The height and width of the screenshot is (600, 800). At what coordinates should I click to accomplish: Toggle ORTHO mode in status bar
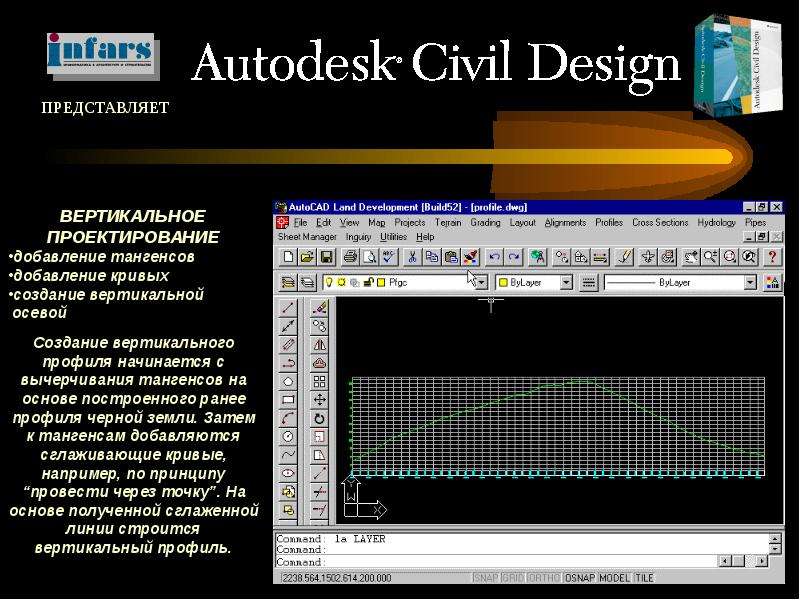click(544, 578)
